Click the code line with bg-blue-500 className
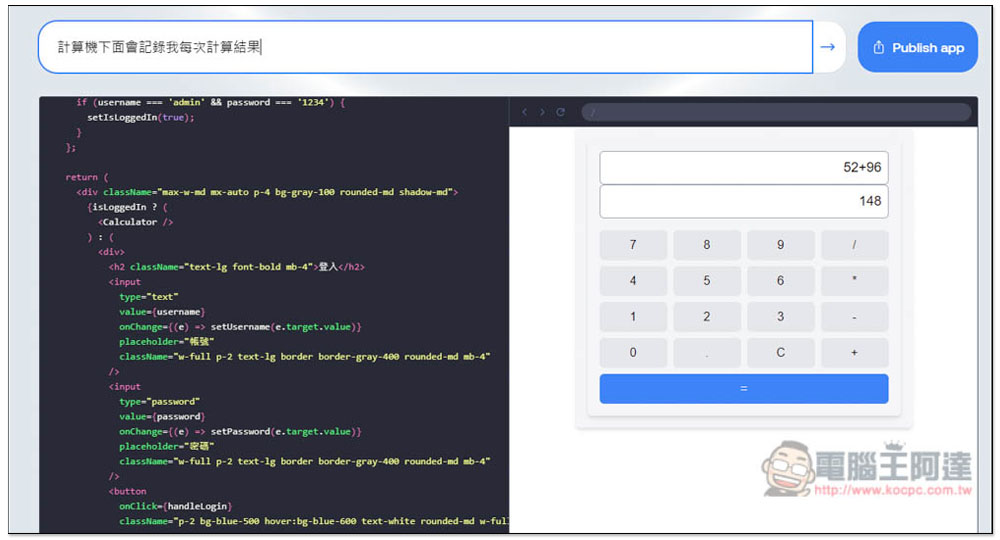Image resolution: width=1000 pixels, height=540 pixels. pos(314,522)
